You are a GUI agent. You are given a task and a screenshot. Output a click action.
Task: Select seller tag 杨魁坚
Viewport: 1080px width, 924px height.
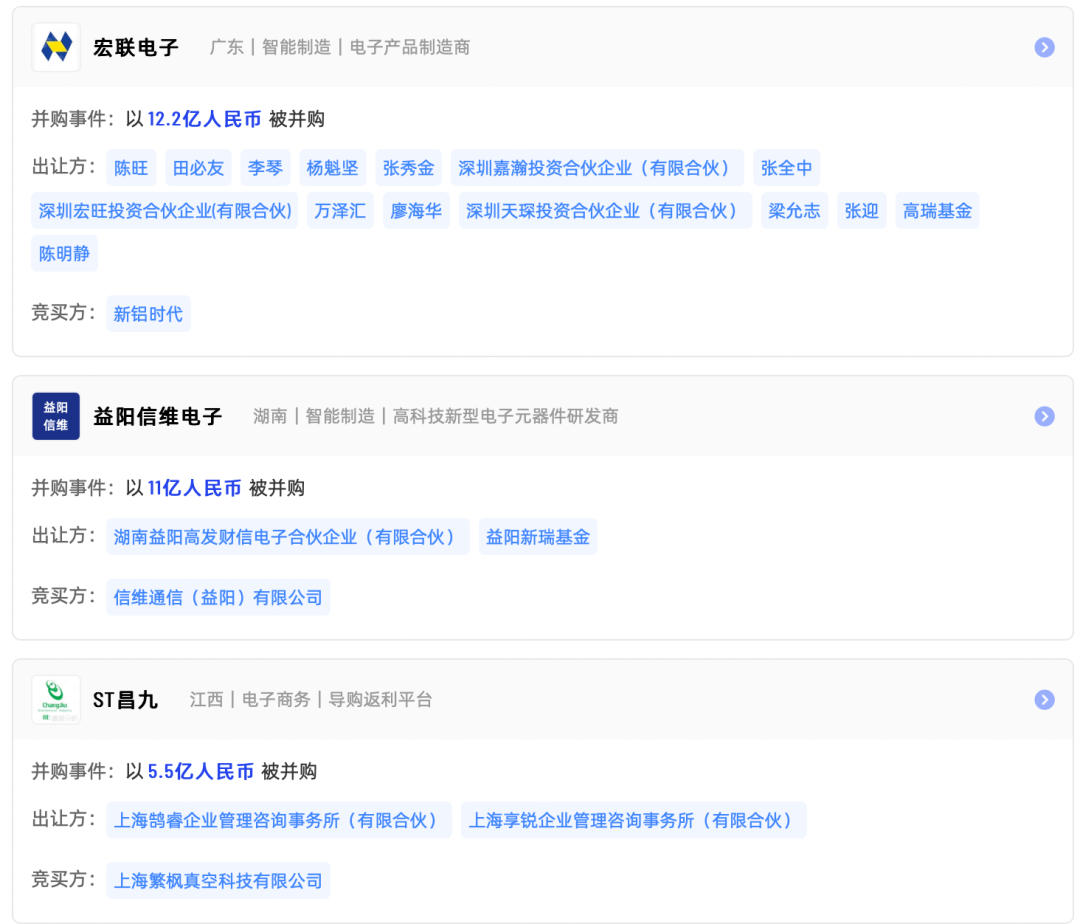pos(333,168)
